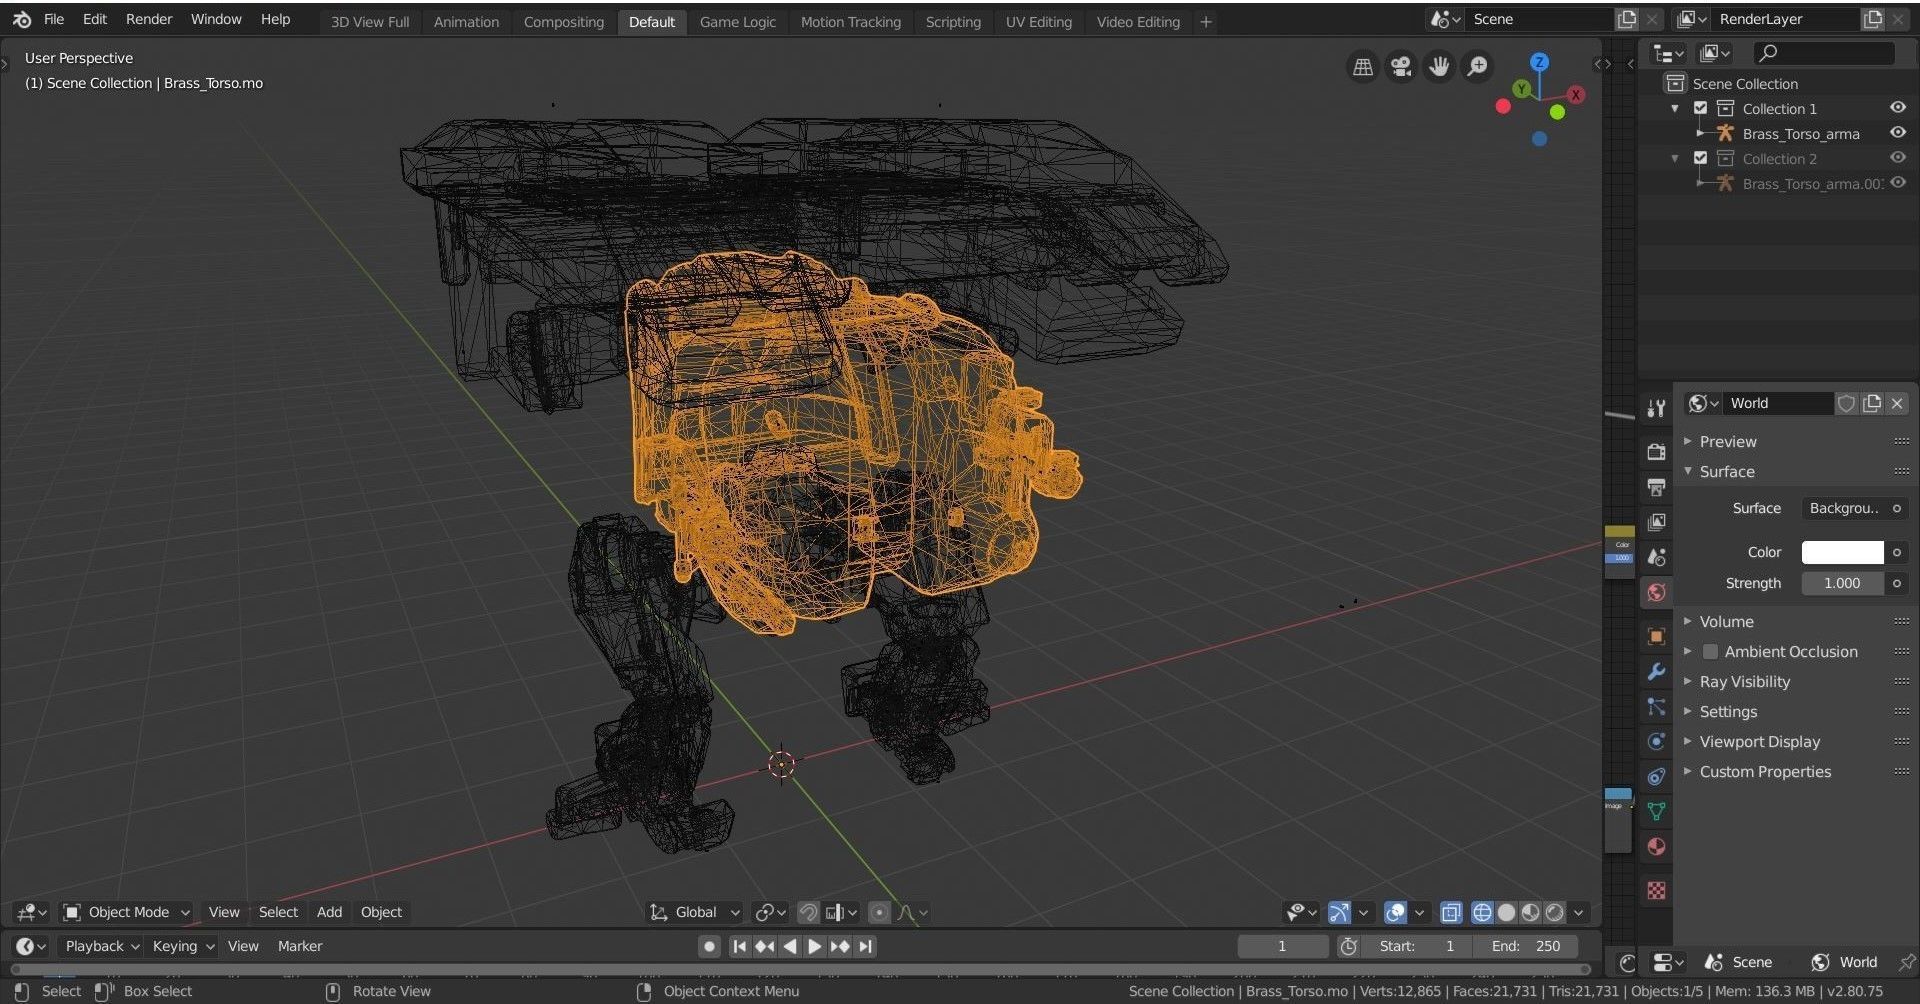1920x1004 pixels.
Task: Expand the Viewport Display panel
Action: coord(1688,741)
